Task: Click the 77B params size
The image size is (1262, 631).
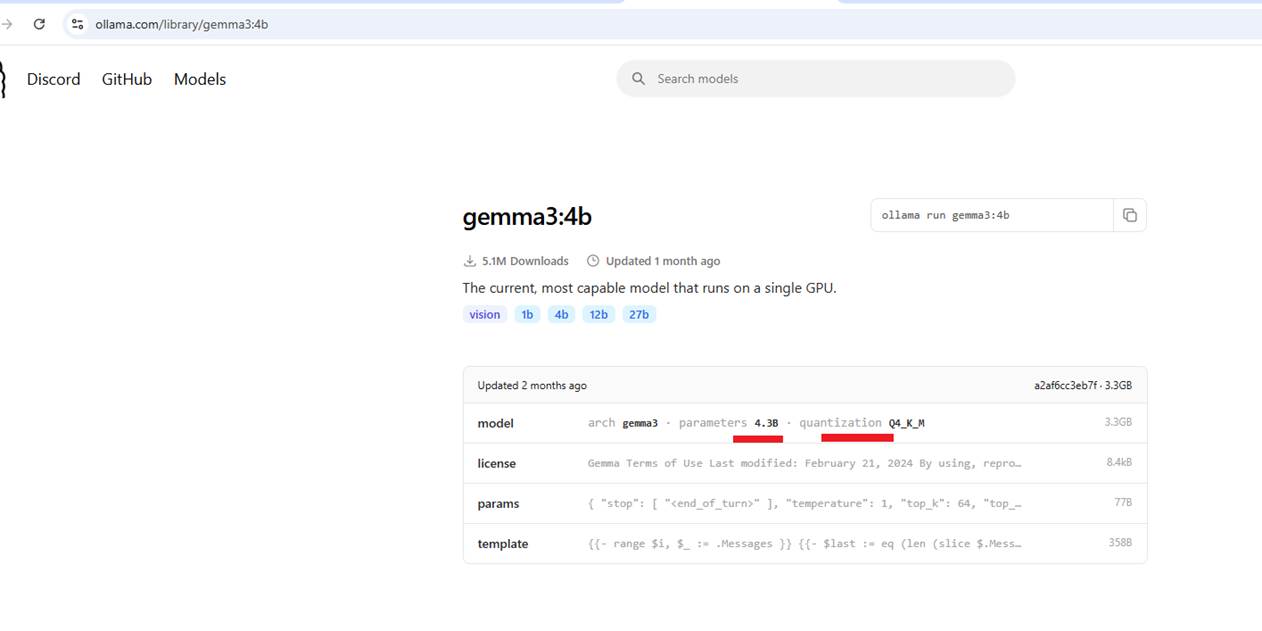Action: [x=1123, y=503]
